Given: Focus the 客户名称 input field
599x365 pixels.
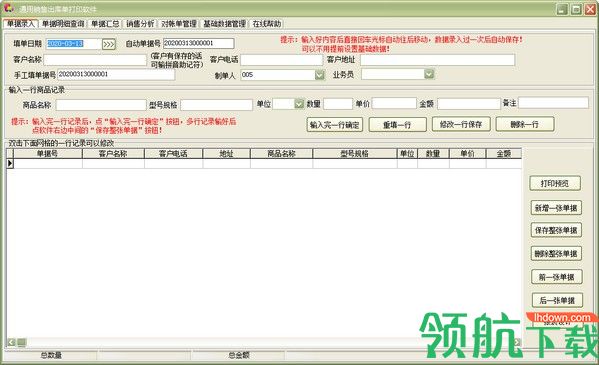Looking at the screenshot, I should click(x=95, y=60).
